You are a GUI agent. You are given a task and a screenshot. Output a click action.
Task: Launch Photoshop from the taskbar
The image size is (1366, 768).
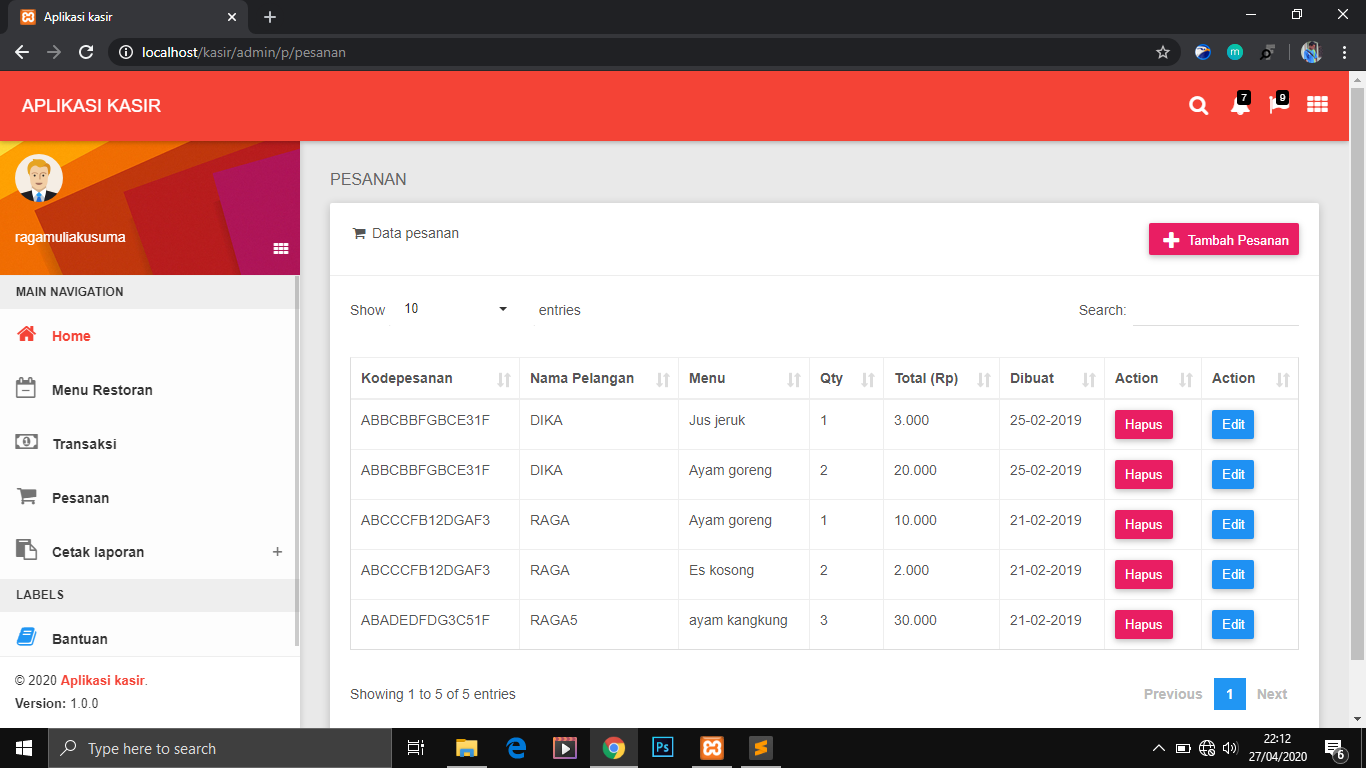coord(662,747)
